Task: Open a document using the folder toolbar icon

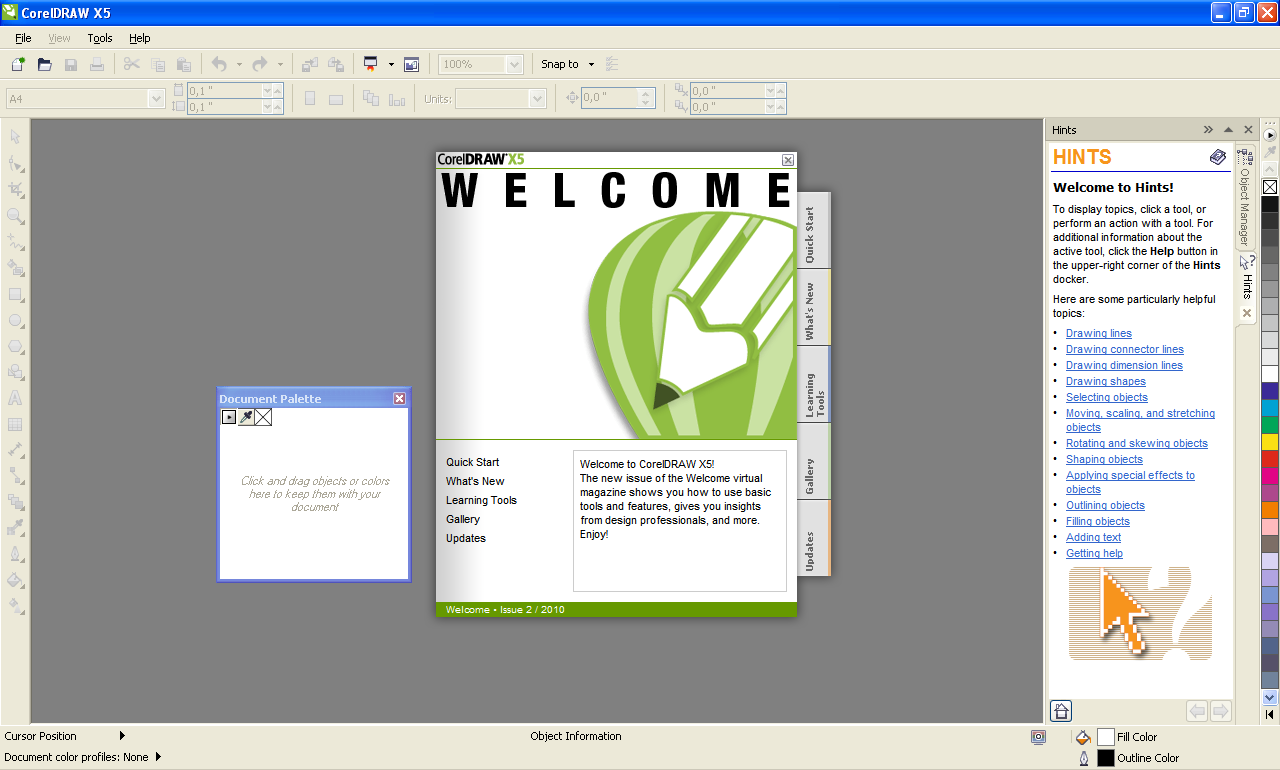Action: click(x=44, y=63)
